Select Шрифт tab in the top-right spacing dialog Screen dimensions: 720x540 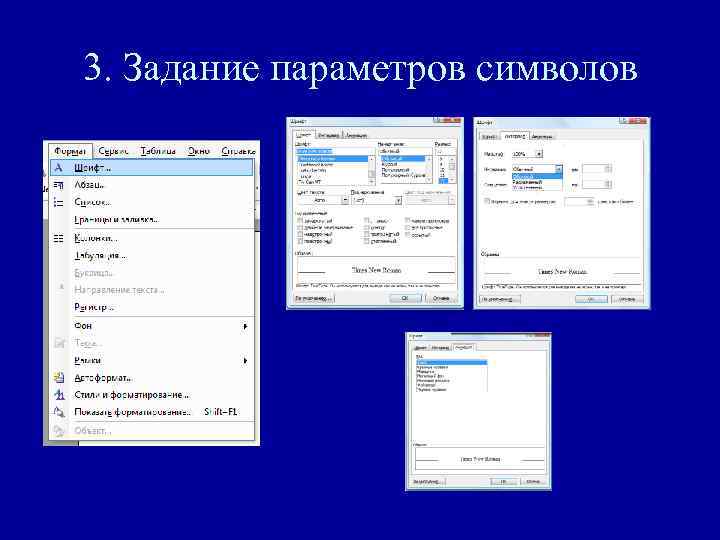tap(489, 136)
